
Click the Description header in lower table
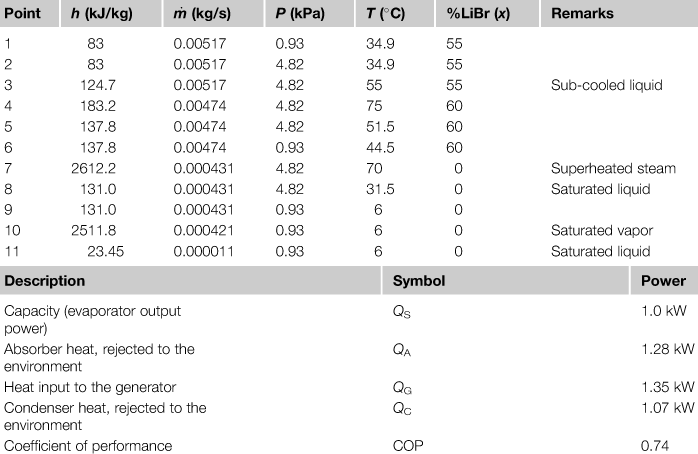coord(45,281)
